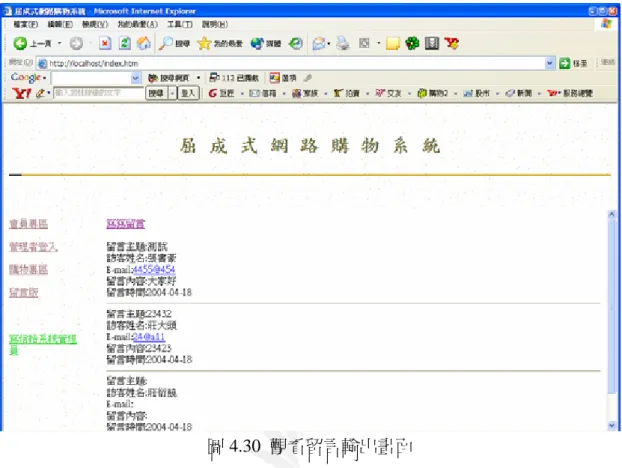
Task: Click the Yahoo toolbar login button
Action: point(188,93)
